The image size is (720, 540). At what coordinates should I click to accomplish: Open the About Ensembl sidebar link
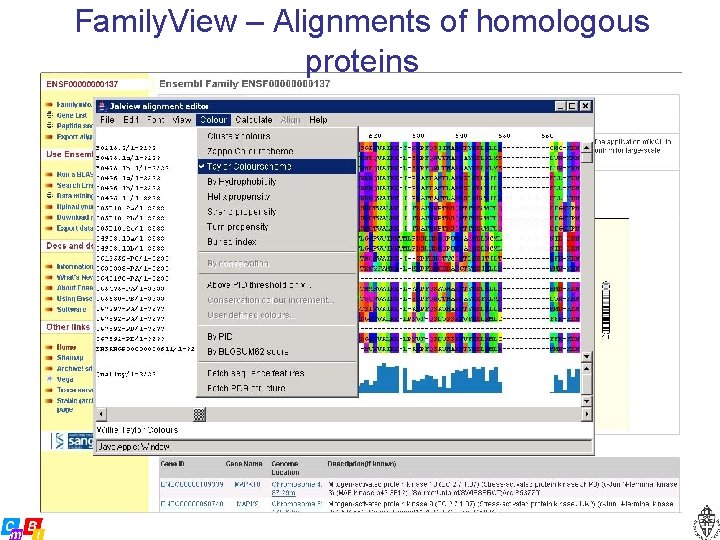point(75,288)
